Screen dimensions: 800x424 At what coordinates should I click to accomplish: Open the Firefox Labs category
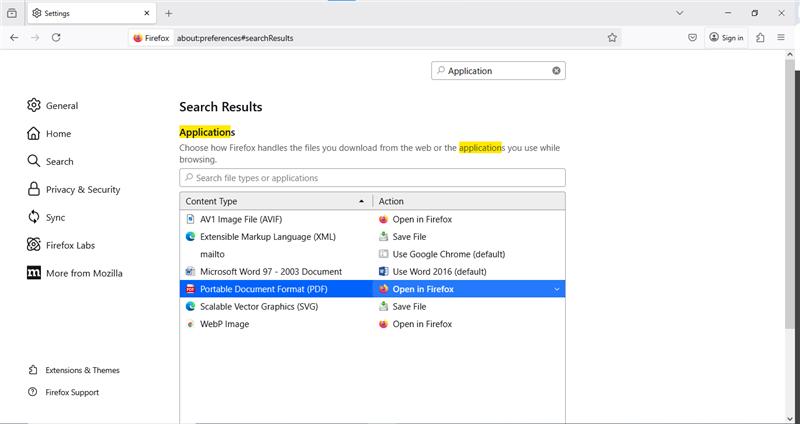[x=61, y=245]
